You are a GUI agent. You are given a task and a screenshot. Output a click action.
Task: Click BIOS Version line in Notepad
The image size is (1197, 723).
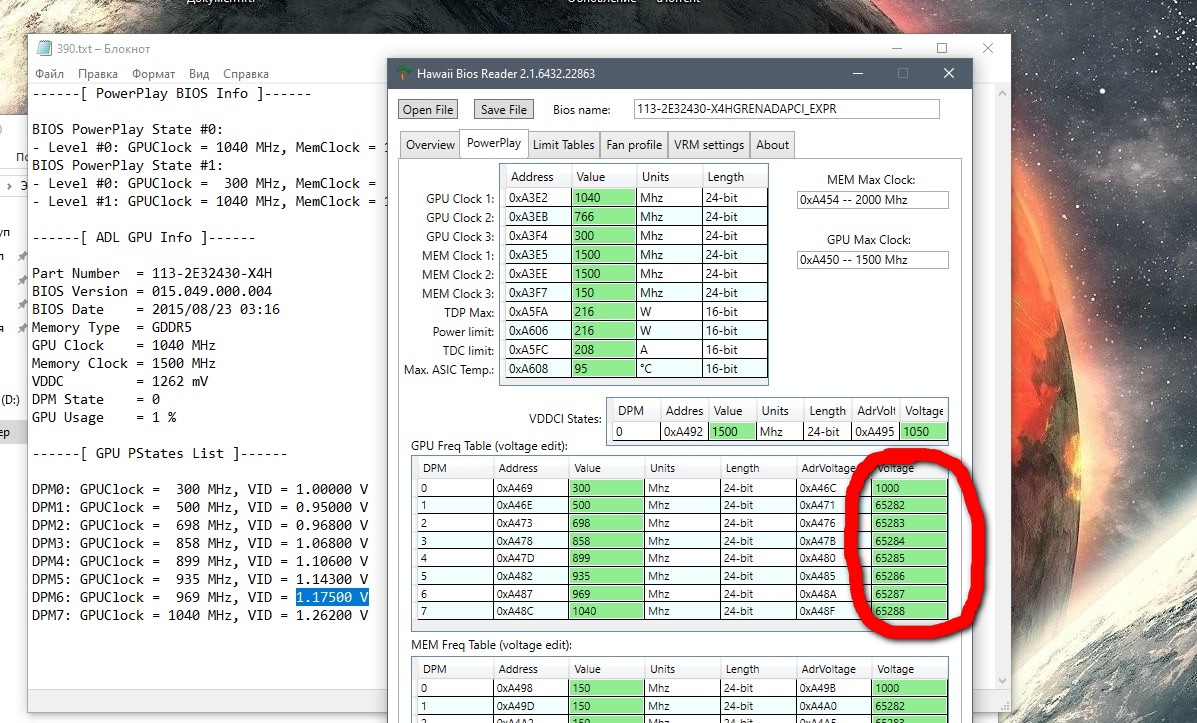pyautogui.click(x=152, y=291)
